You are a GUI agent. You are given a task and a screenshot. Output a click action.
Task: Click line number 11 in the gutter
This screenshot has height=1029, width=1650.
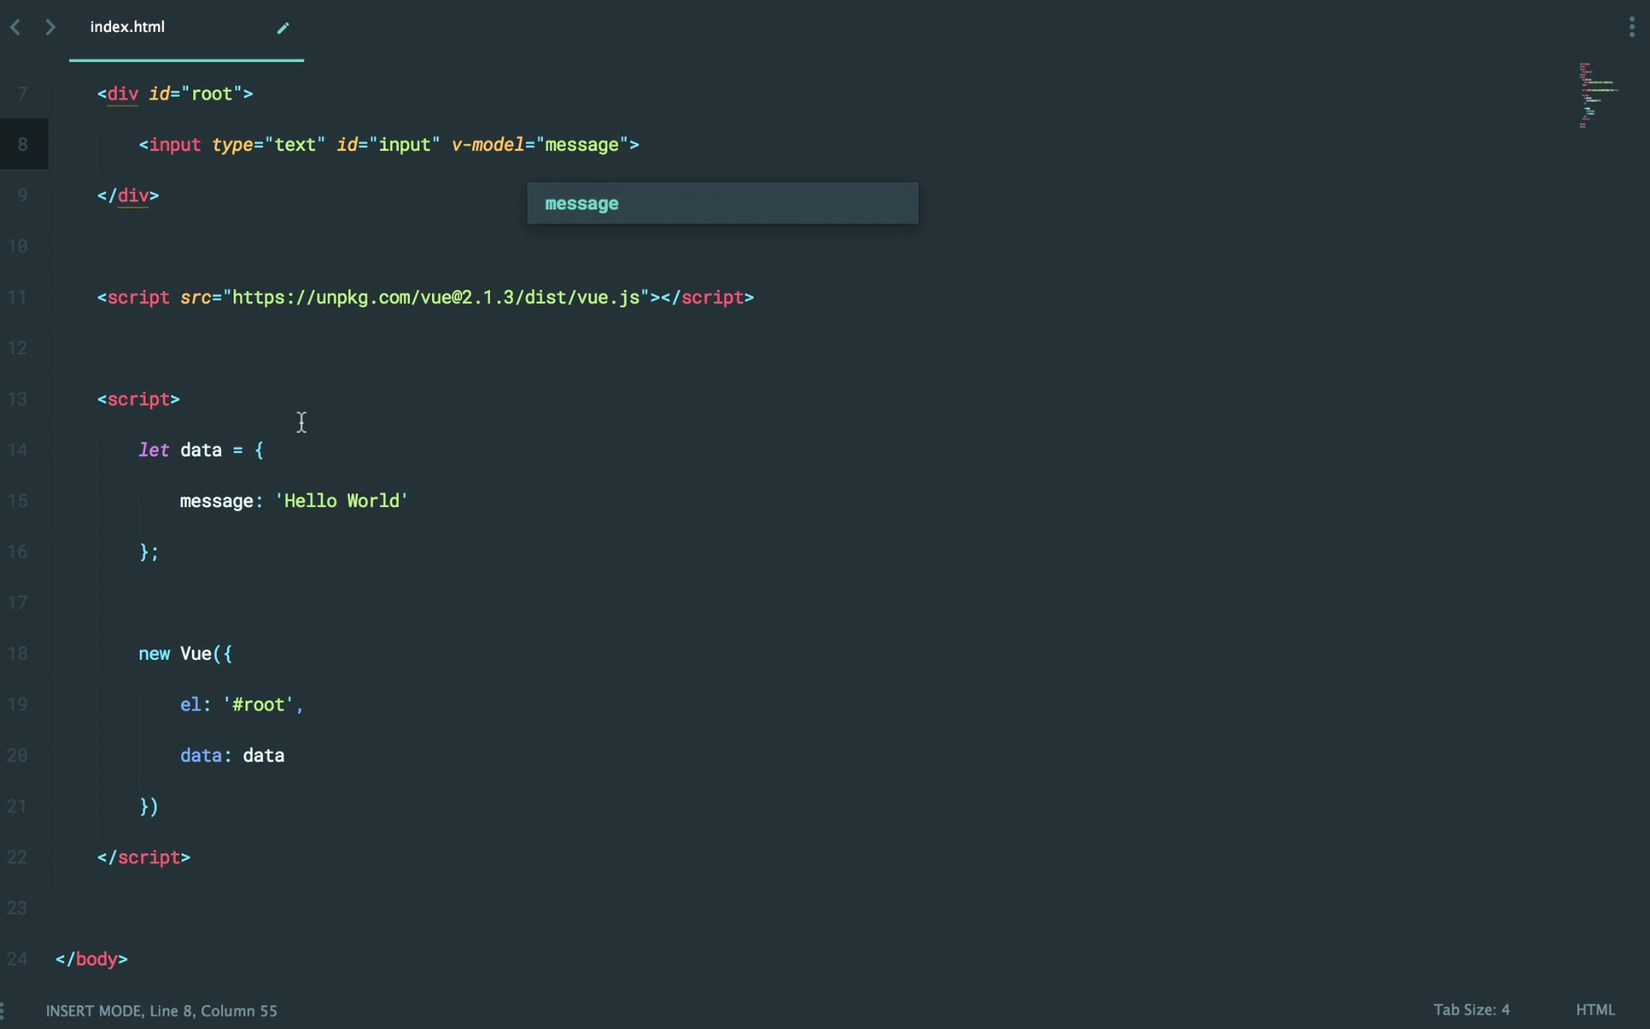pyautogui.click(x=18, y=297)
